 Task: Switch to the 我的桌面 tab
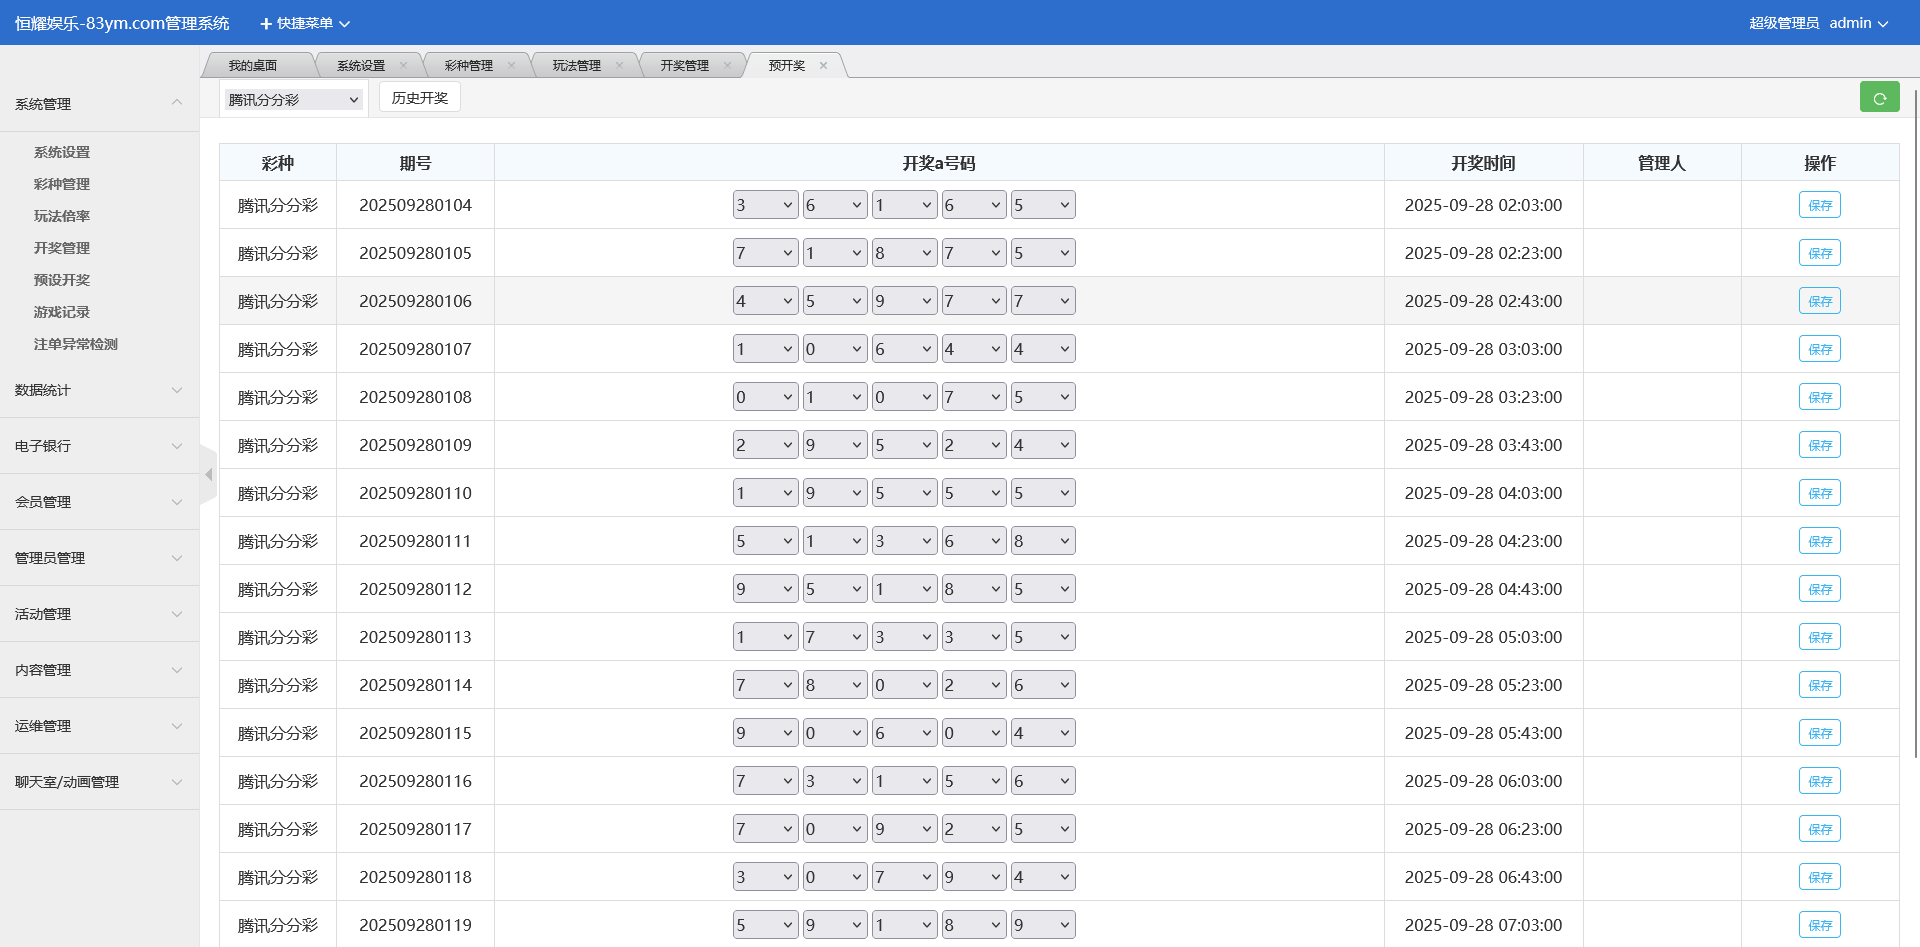(253, 66)
